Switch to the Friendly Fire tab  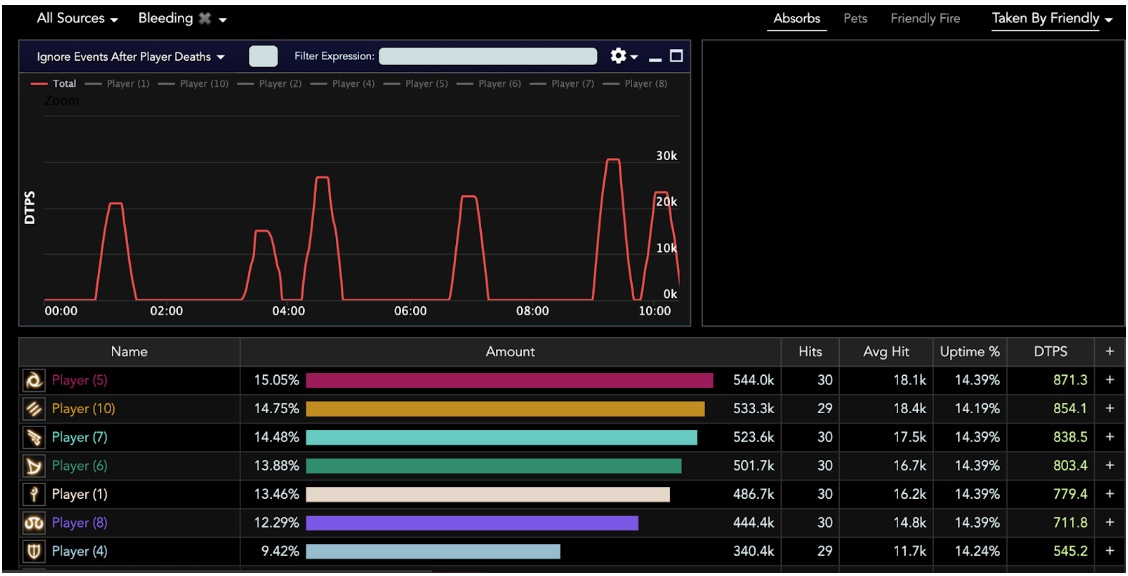925,19
